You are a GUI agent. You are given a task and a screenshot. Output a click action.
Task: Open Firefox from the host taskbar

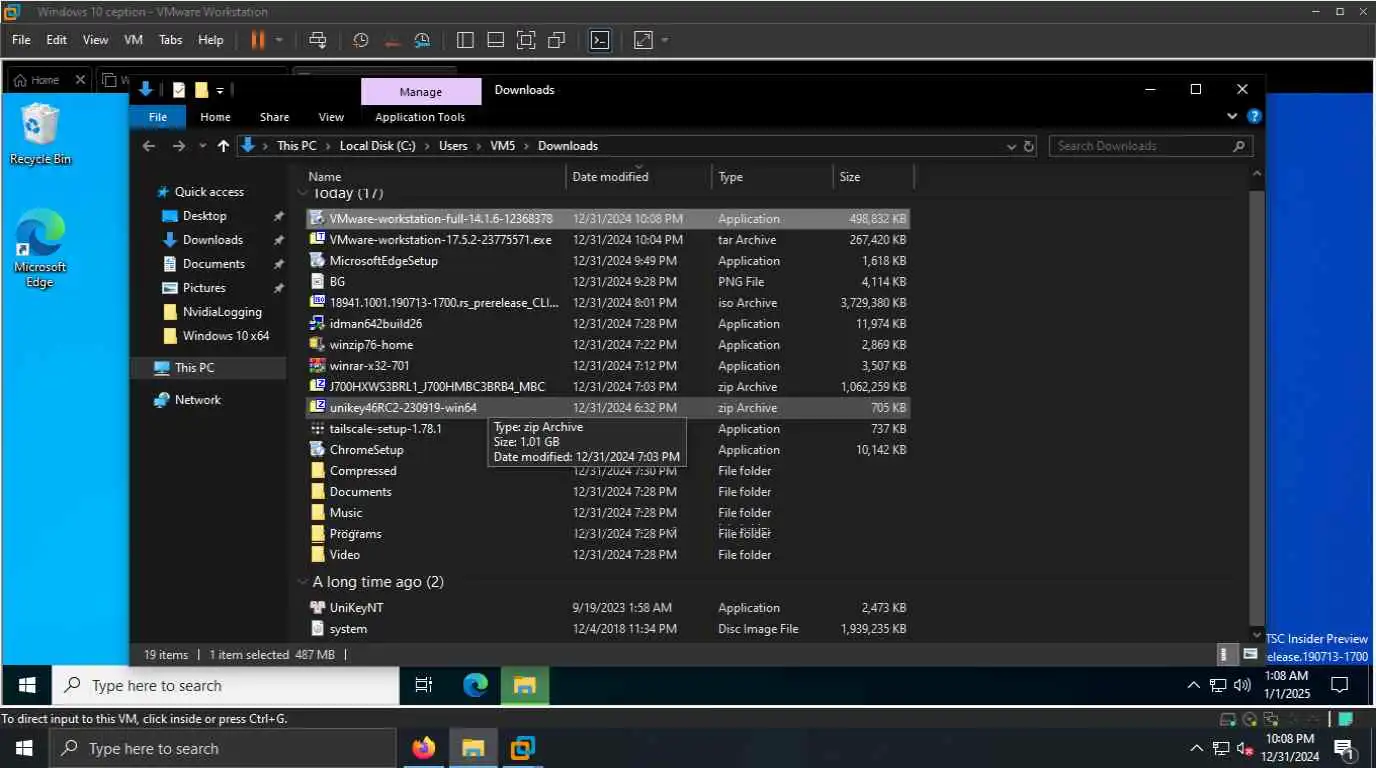click(x=424, y=748)
